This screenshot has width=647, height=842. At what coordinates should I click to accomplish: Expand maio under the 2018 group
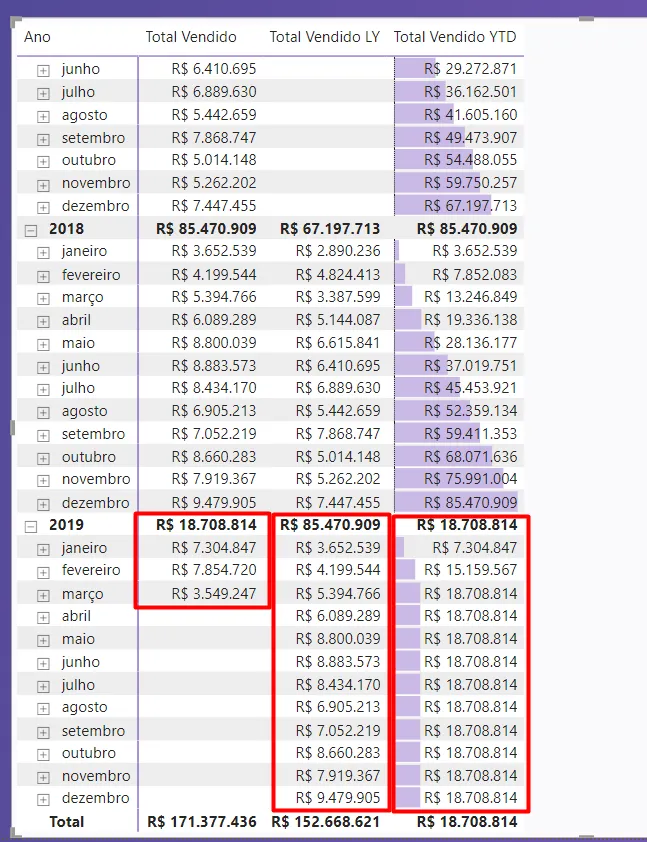coord(43,344)
